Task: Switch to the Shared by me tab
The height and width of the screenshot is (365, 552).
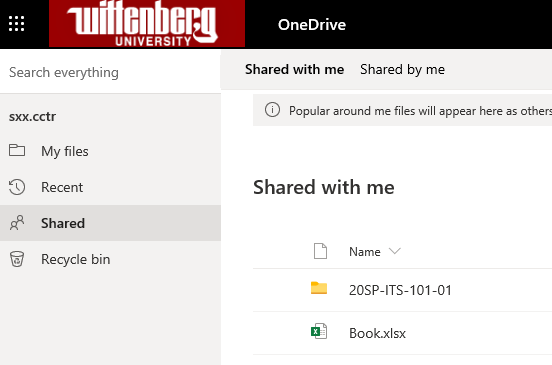Action: click(402, 69)
